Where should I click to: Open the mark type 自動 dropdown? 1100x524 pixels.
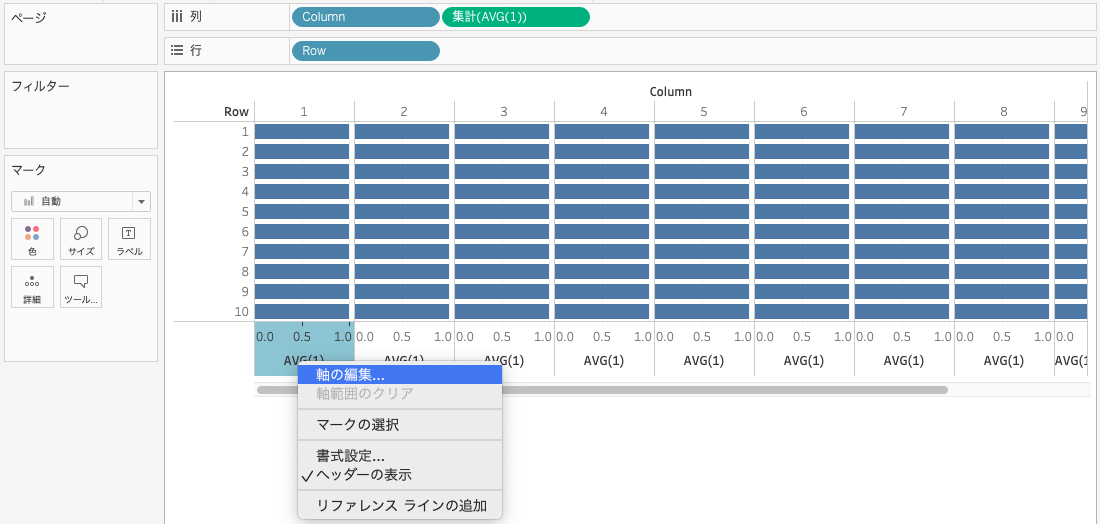pyautogui.click(x=81, y=201)
